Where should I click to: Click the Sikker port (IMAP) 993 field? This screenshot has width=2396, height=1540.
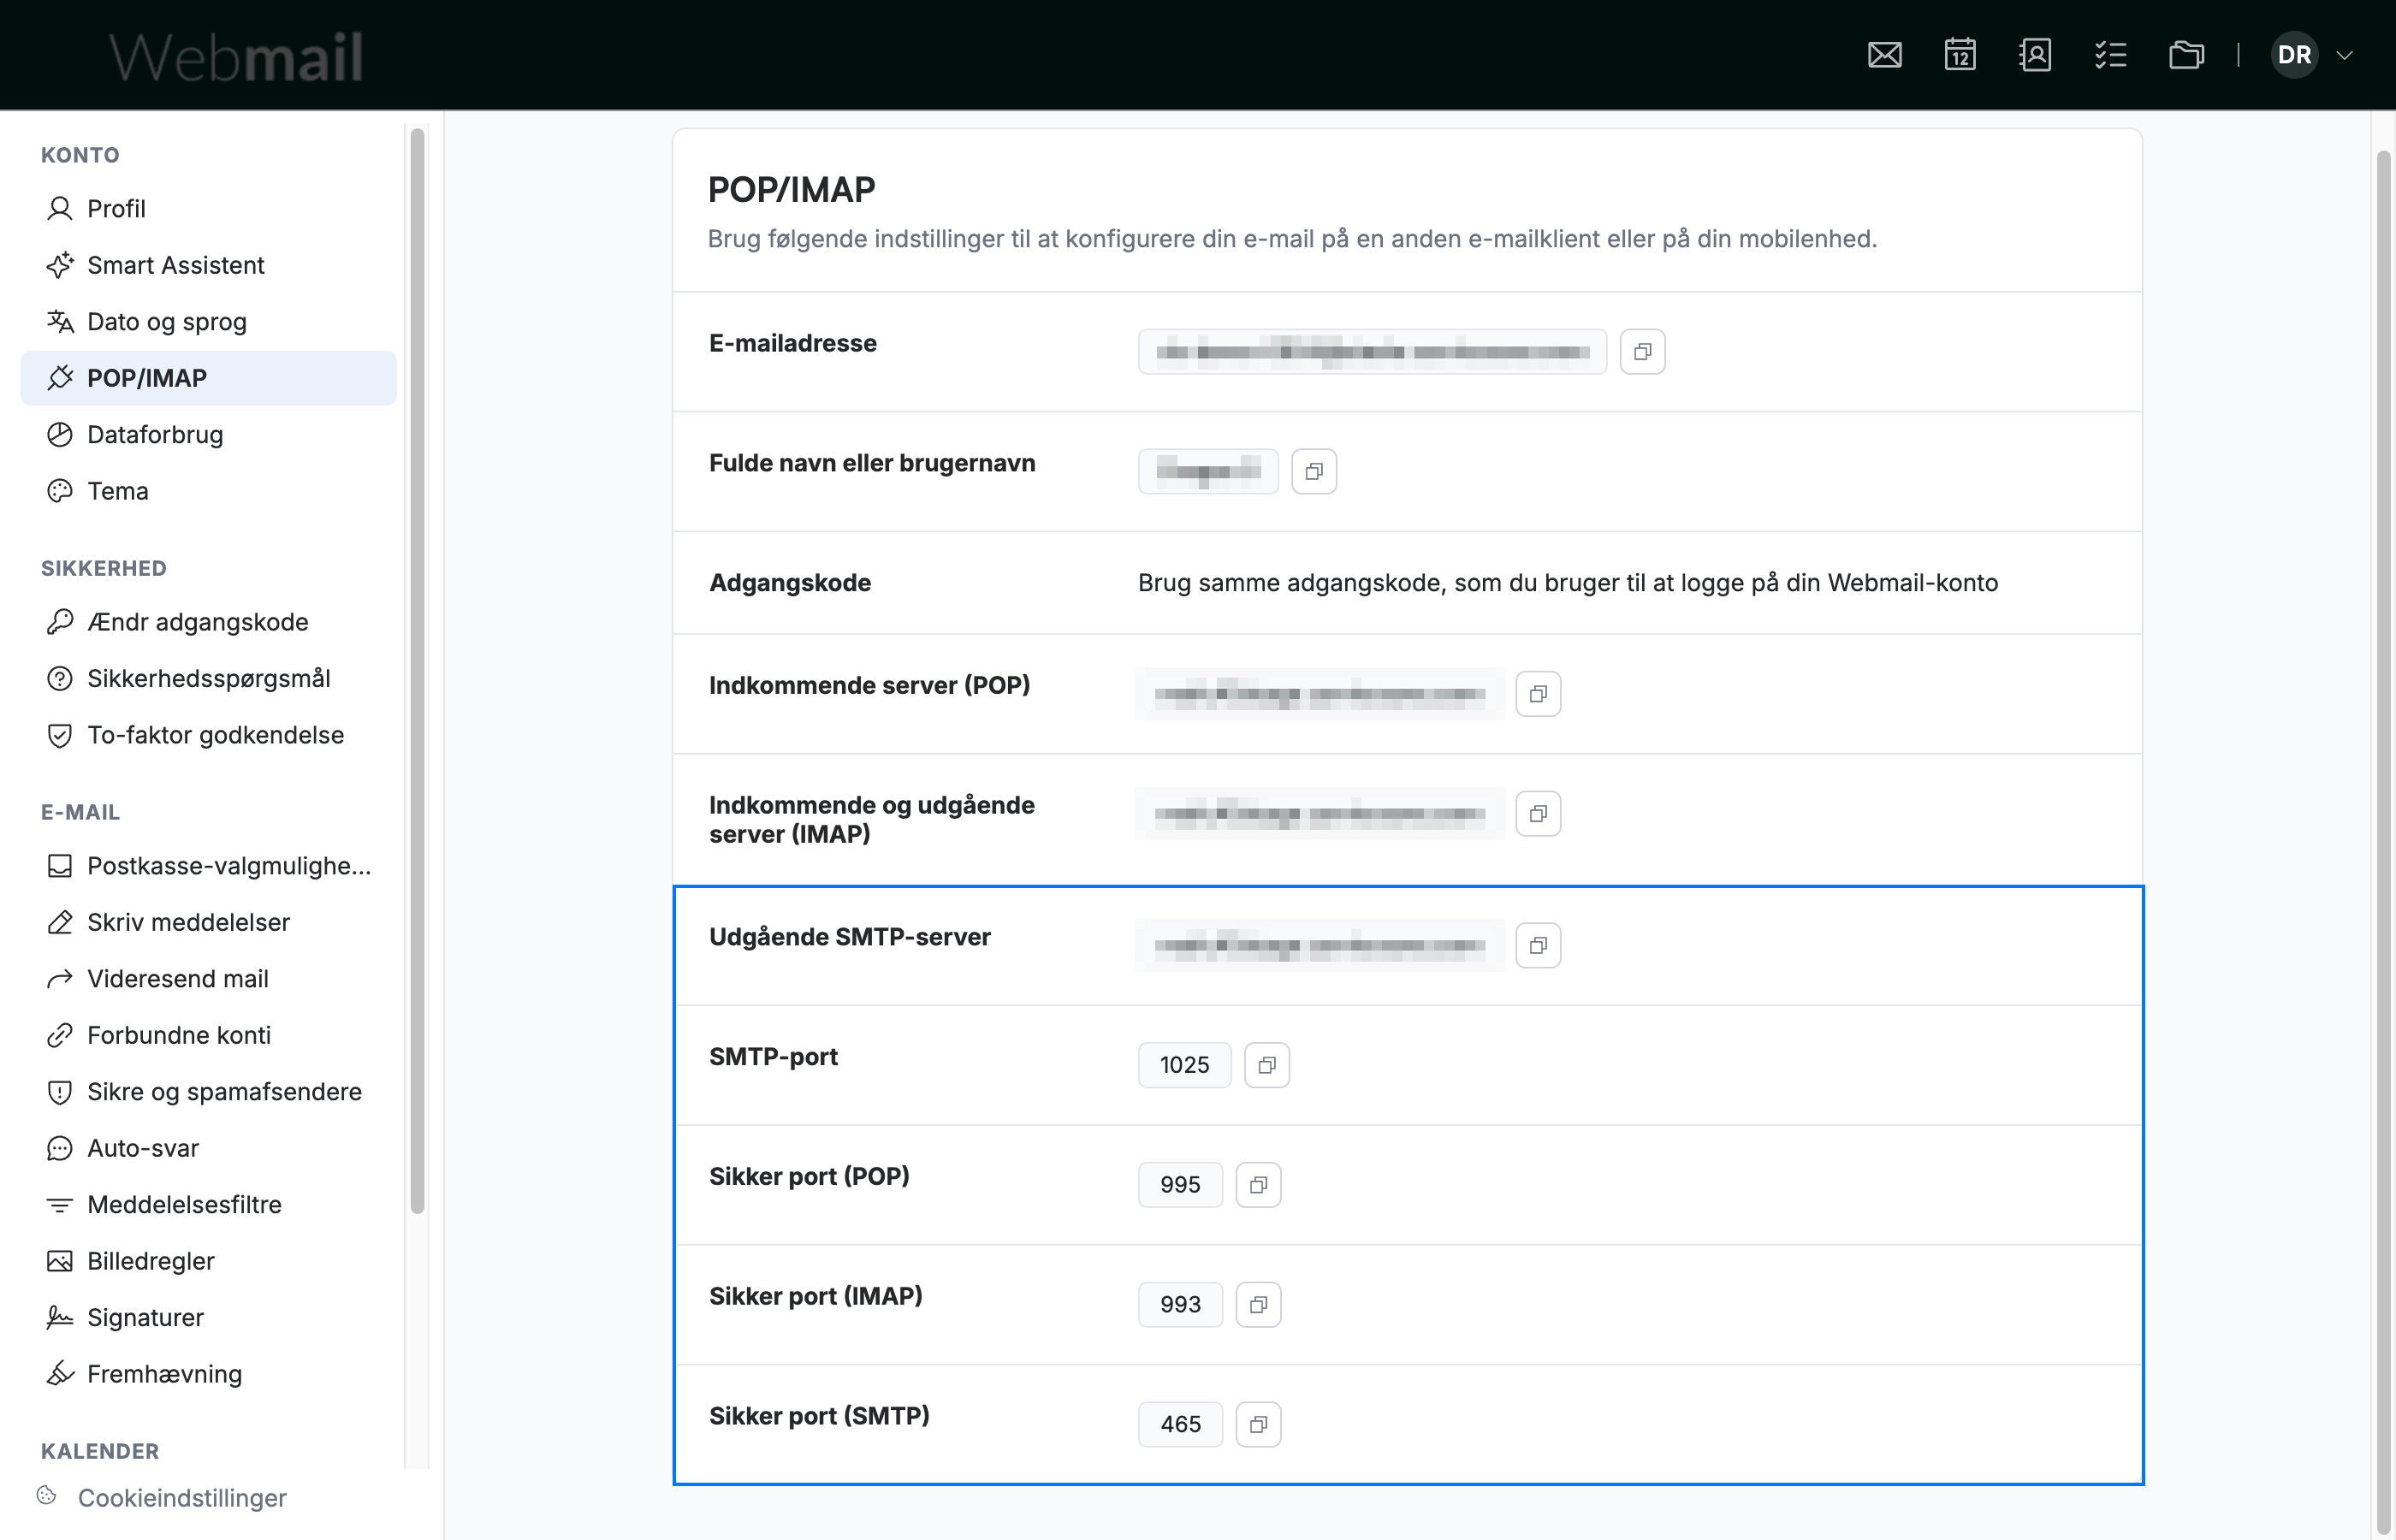1181,1305
